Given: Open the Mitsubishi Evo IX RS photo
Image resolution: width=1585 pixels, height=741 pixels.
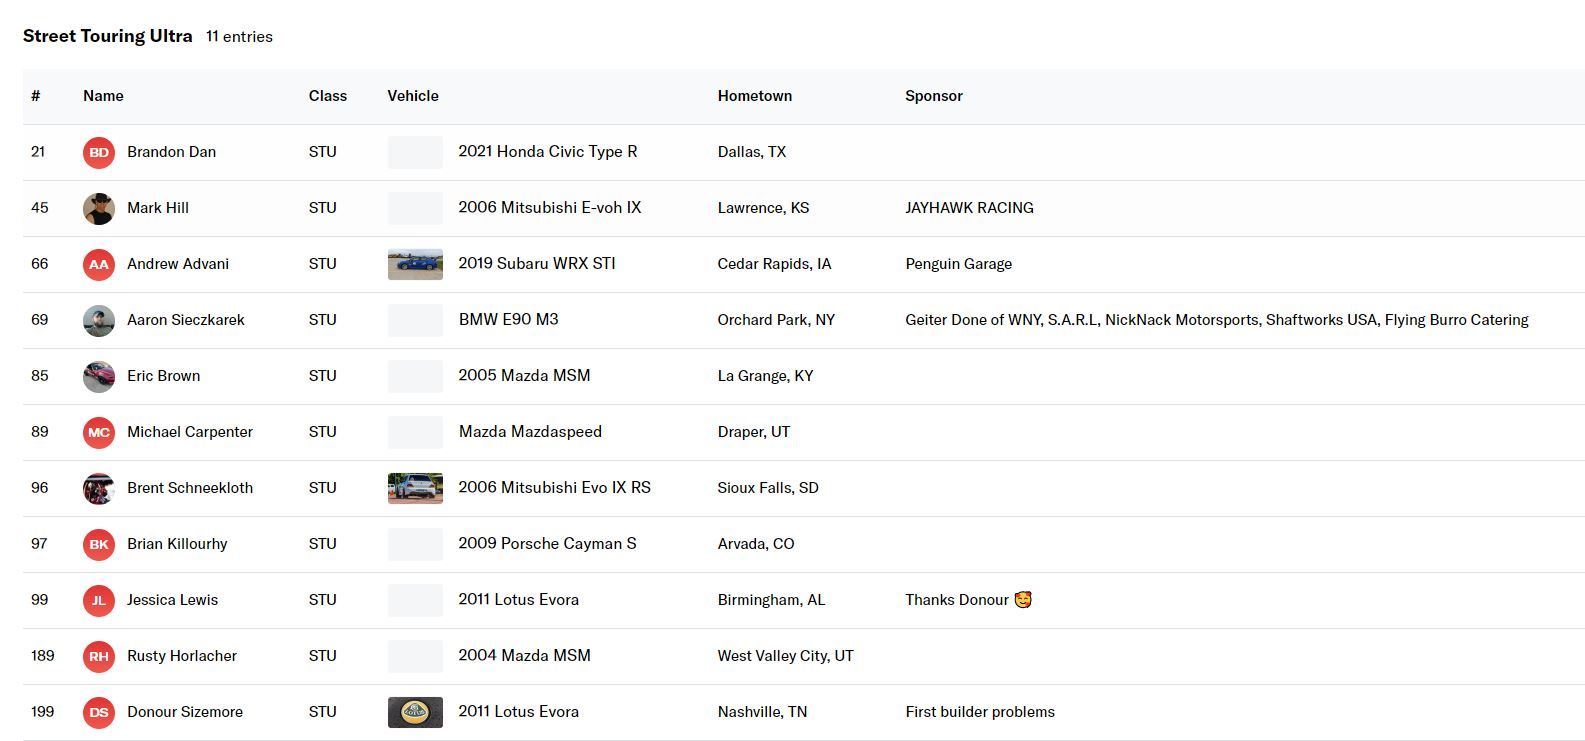Looking at the screenshot, I should (x=415, y=488).
